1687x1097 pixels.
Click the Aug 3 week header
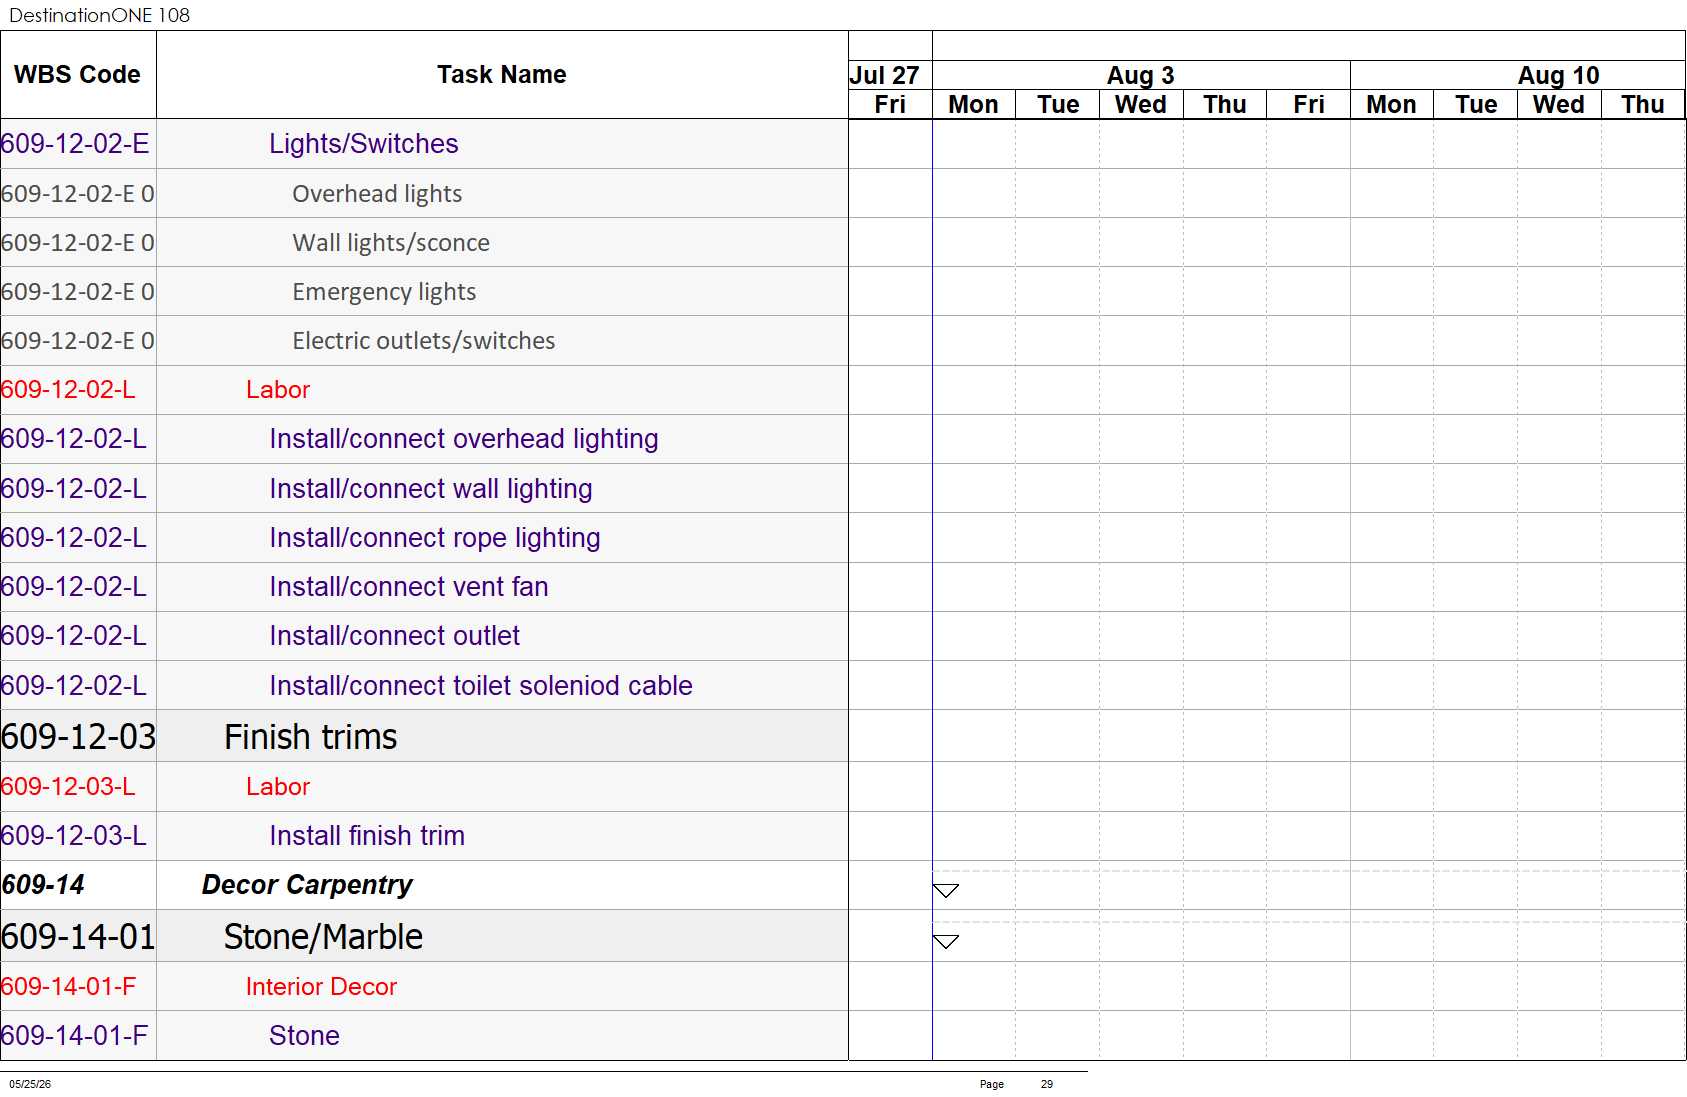pyautogui.click(x=1141, y=76)
